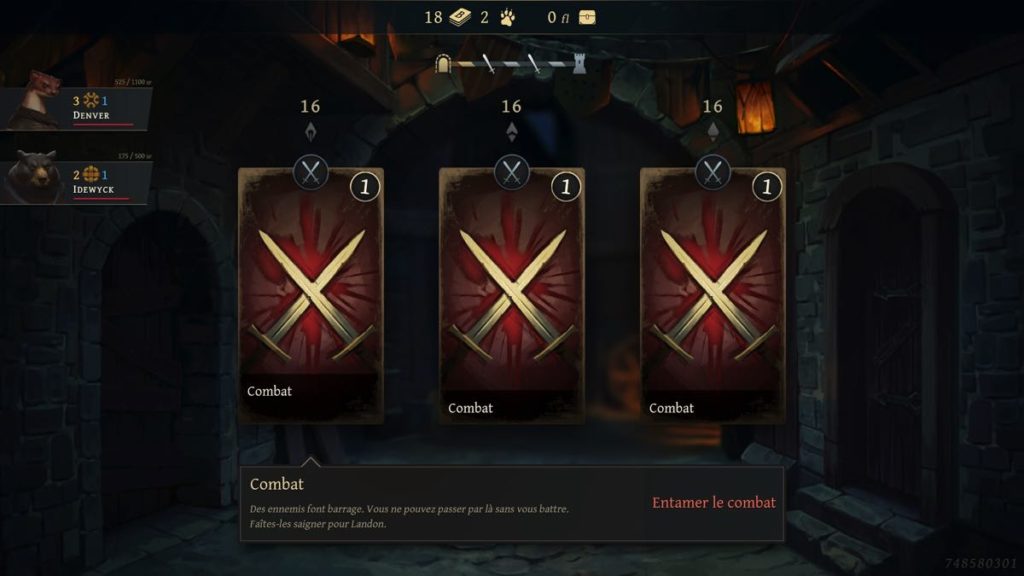Viewport: 1024px width, 576px height.
Task: Click the level 1 badge on left card
Action: pyautogui.click(x=365, y=187)
